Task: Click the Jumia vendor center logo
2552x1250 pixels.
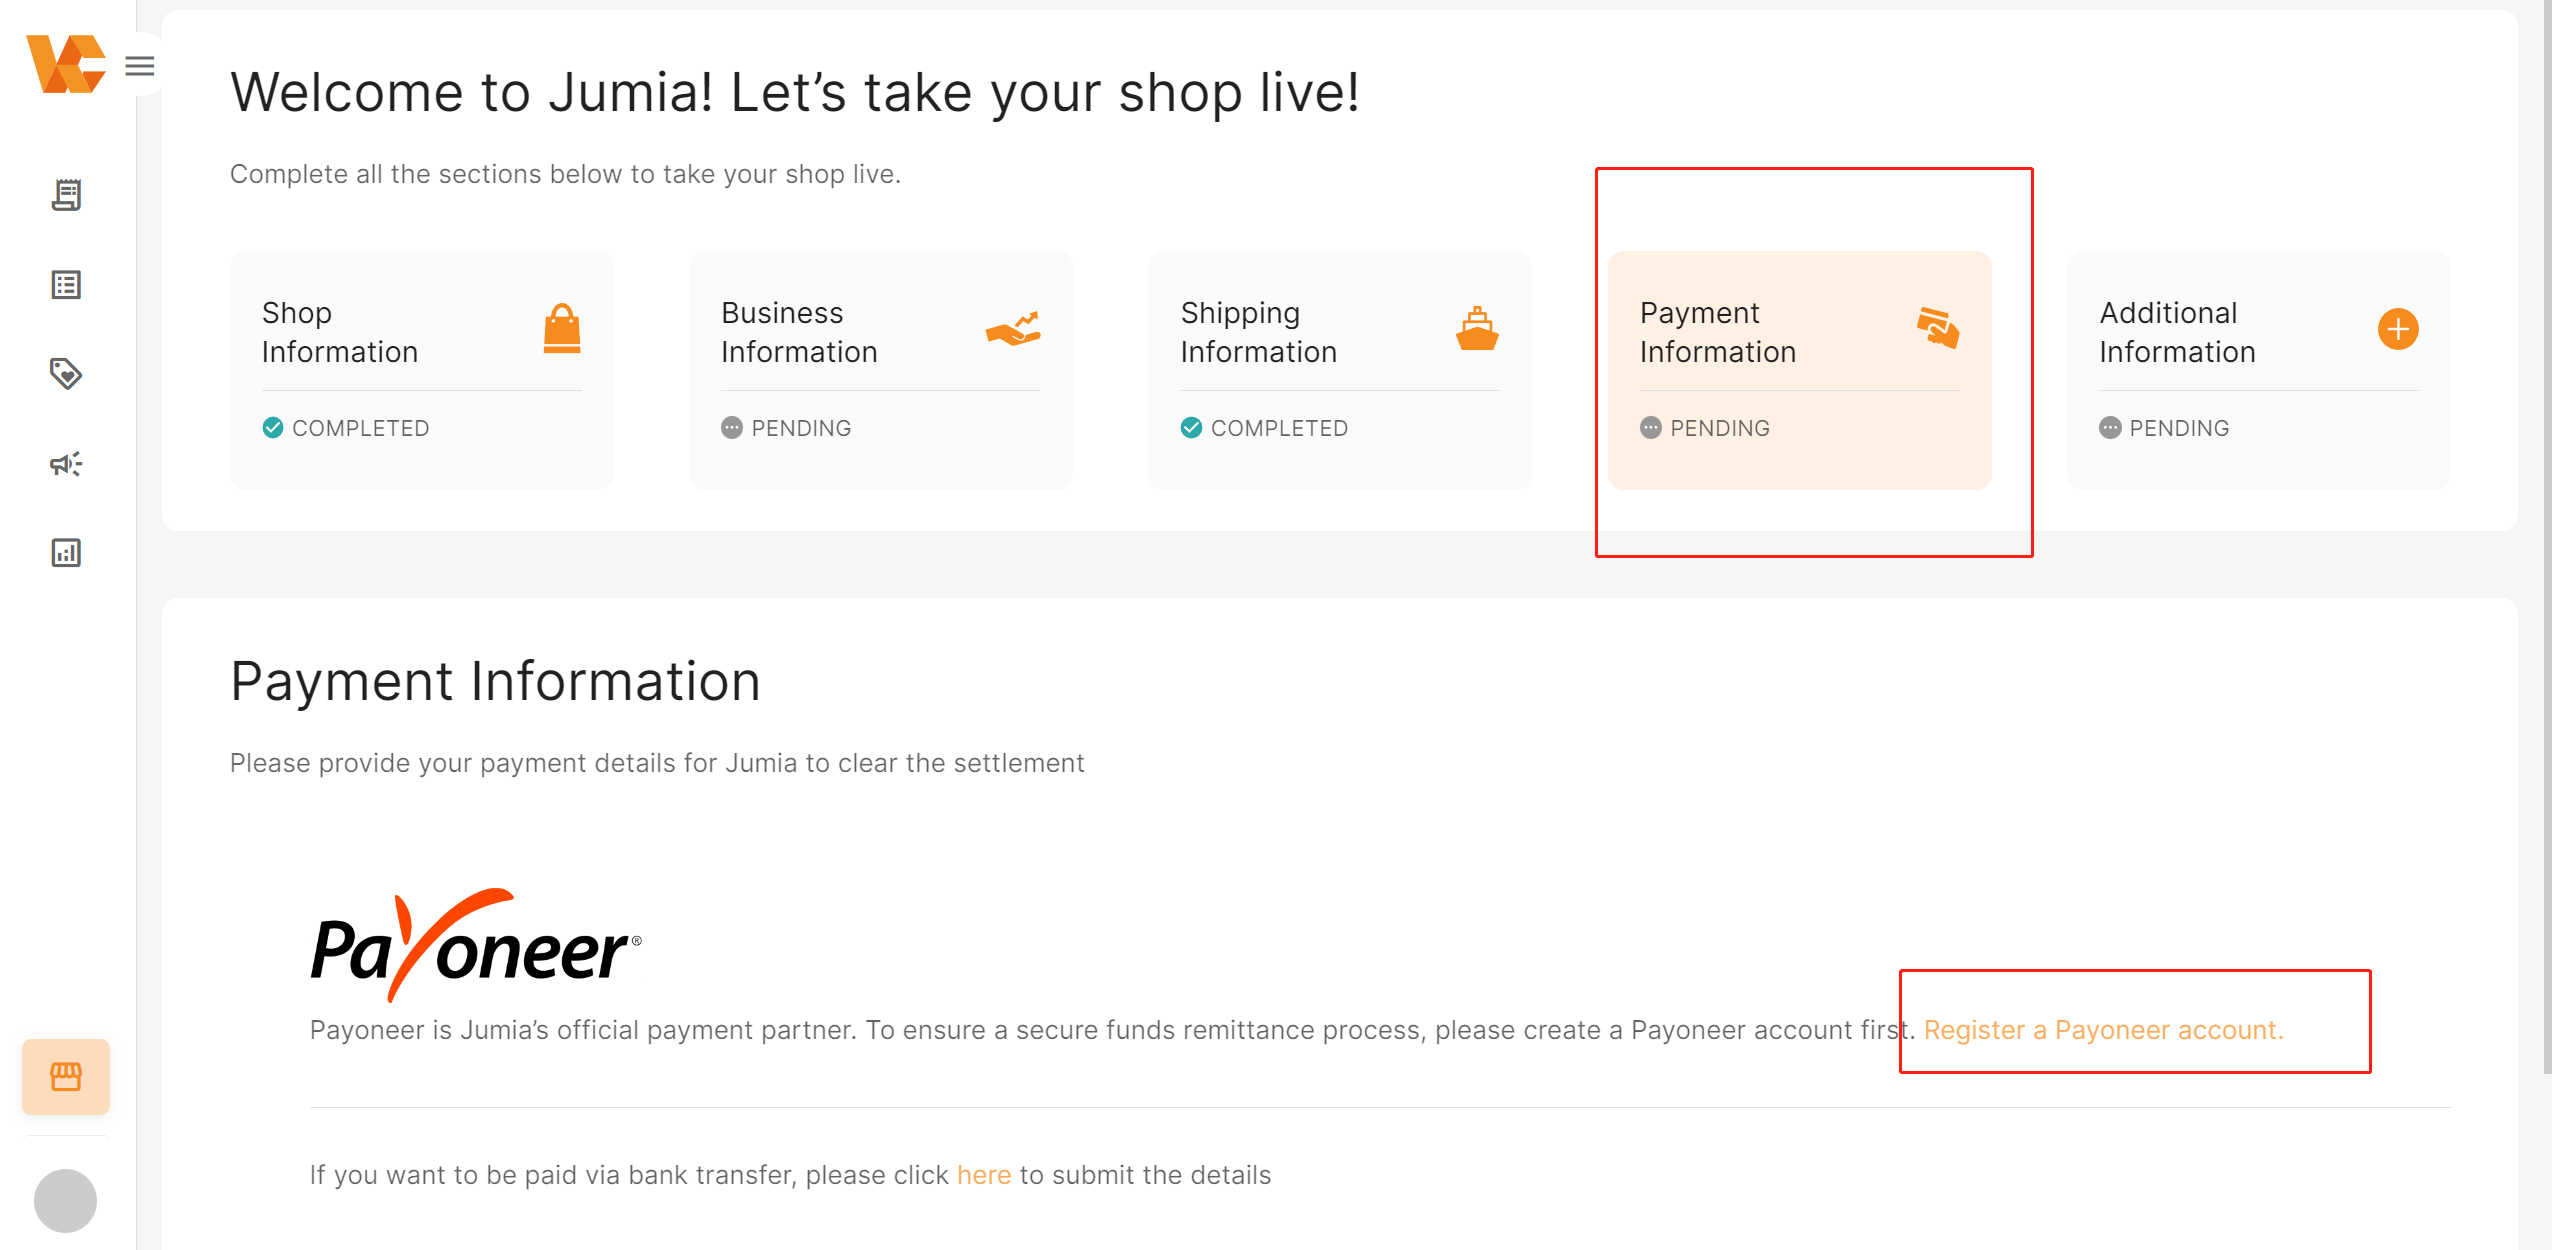Action: tap(66, 64)
